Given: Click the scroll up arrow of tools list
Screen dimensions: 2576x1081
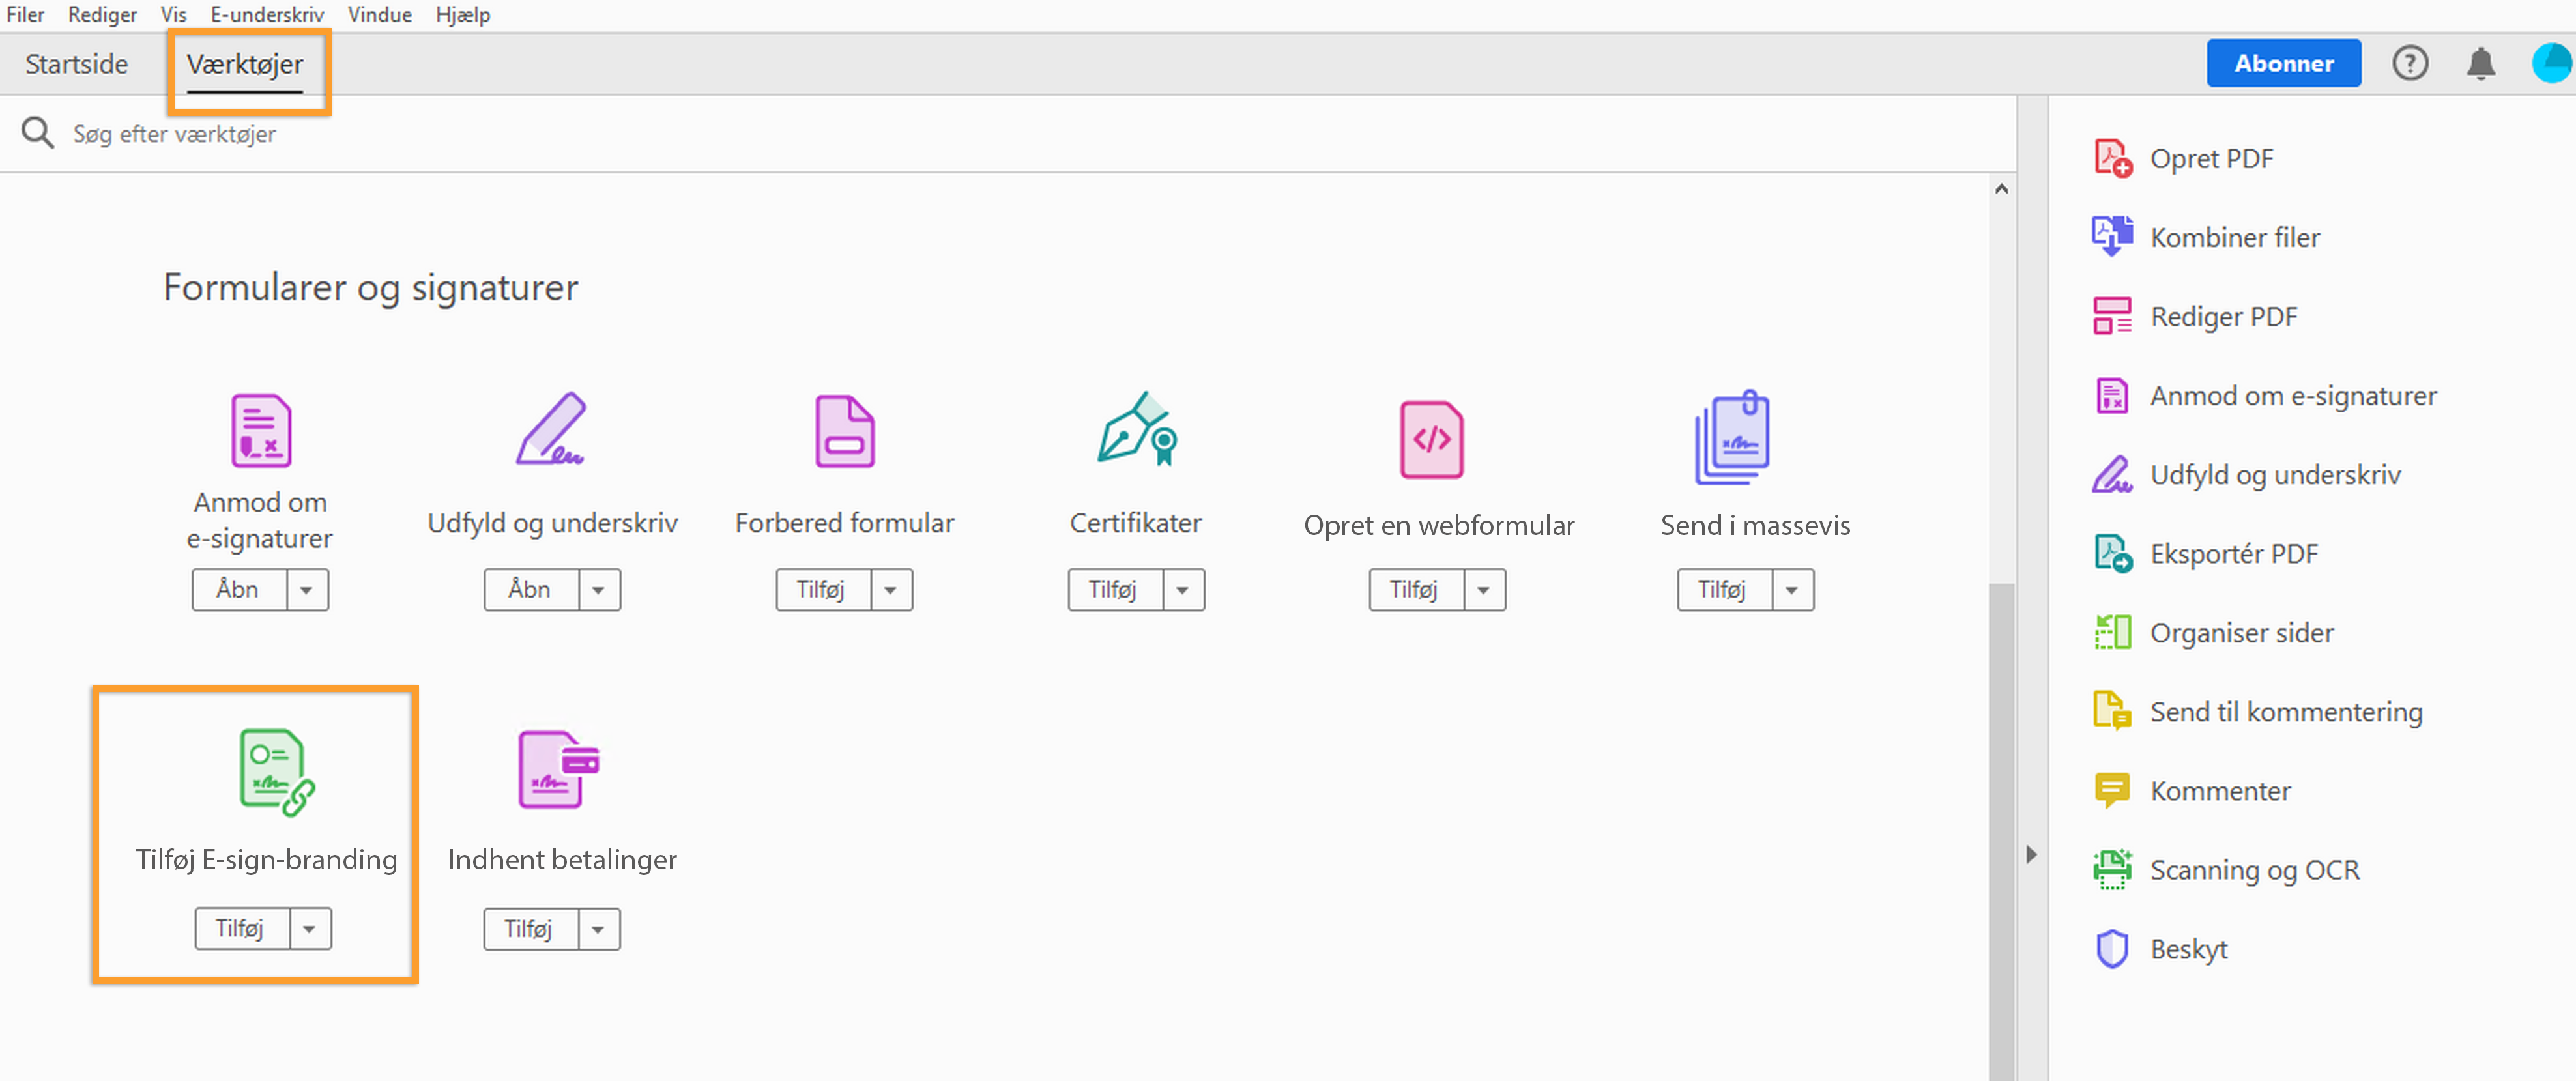Looking at the screenshot, I should click(2001, 189).
